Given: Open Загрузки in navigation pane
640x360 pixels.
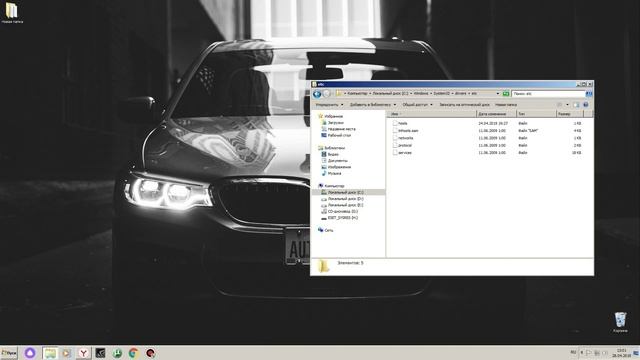Looking at the screenshot, I should click(x=333, y=122).
